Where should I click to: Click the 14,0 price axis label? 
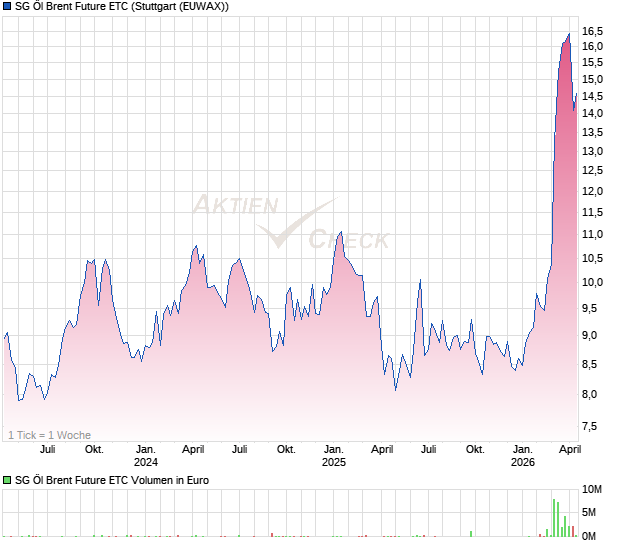(592, 113)
